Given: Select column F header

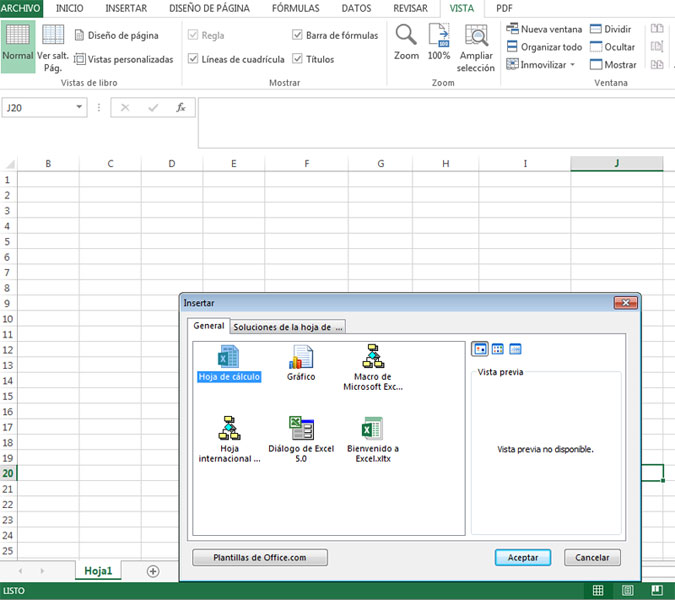Looking at the screenshot, I should click(307, 164).
